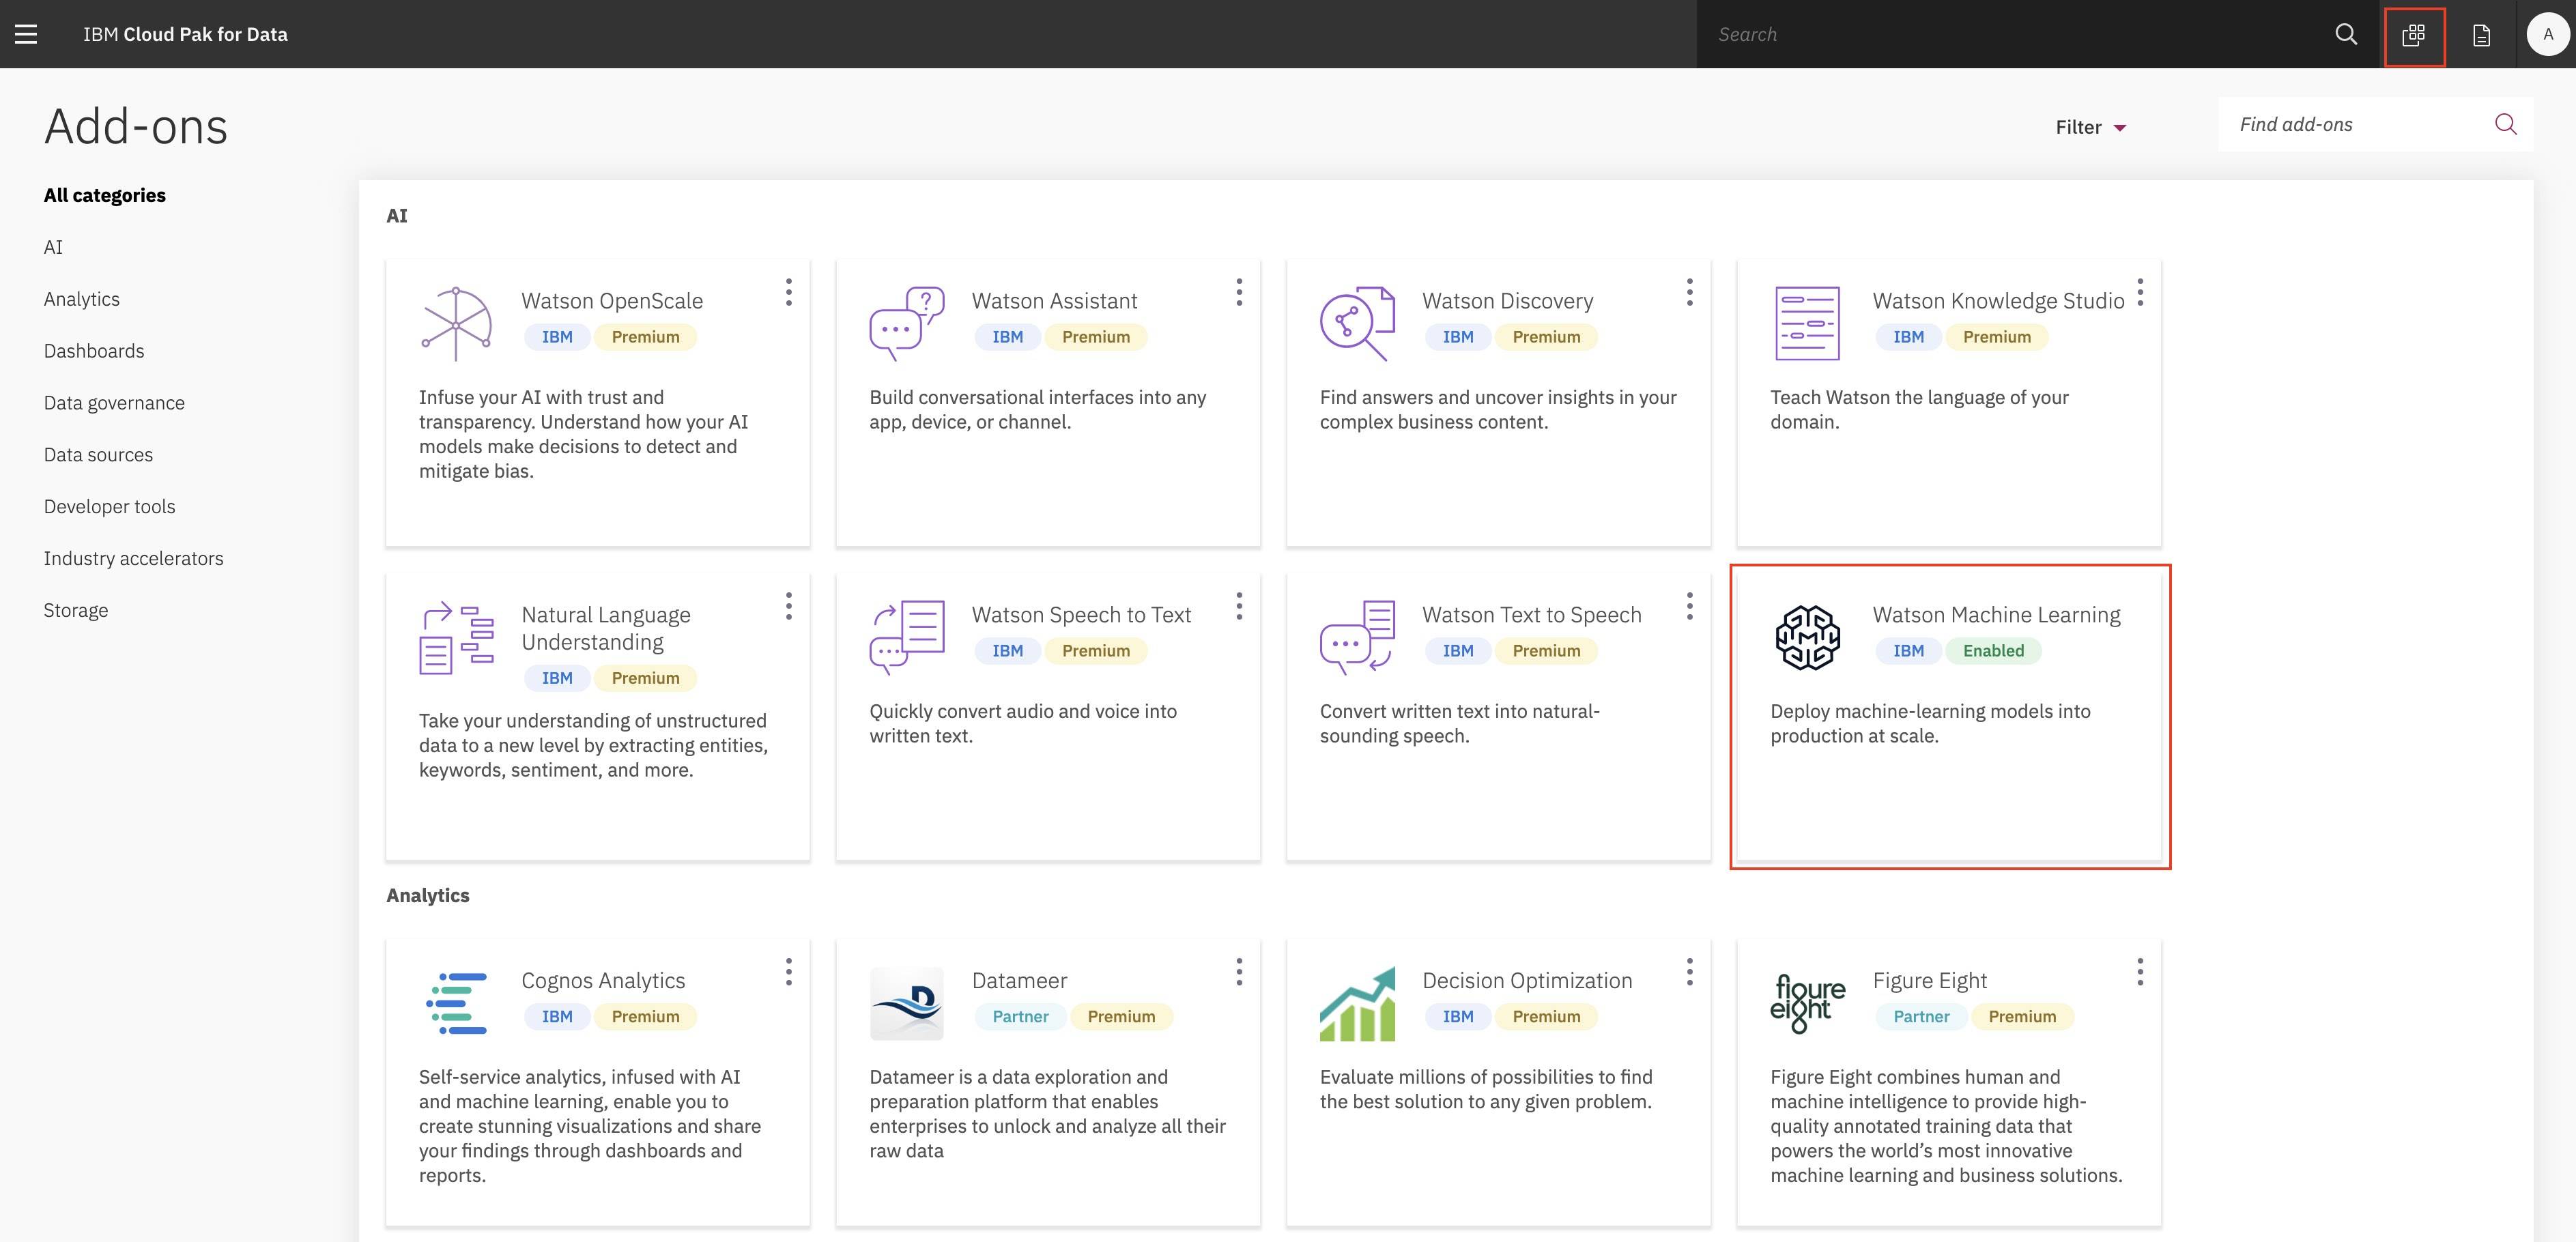Click the Find add-ons search icon
This screenshot has width=2576, height=1242.
pos(2505,124)
